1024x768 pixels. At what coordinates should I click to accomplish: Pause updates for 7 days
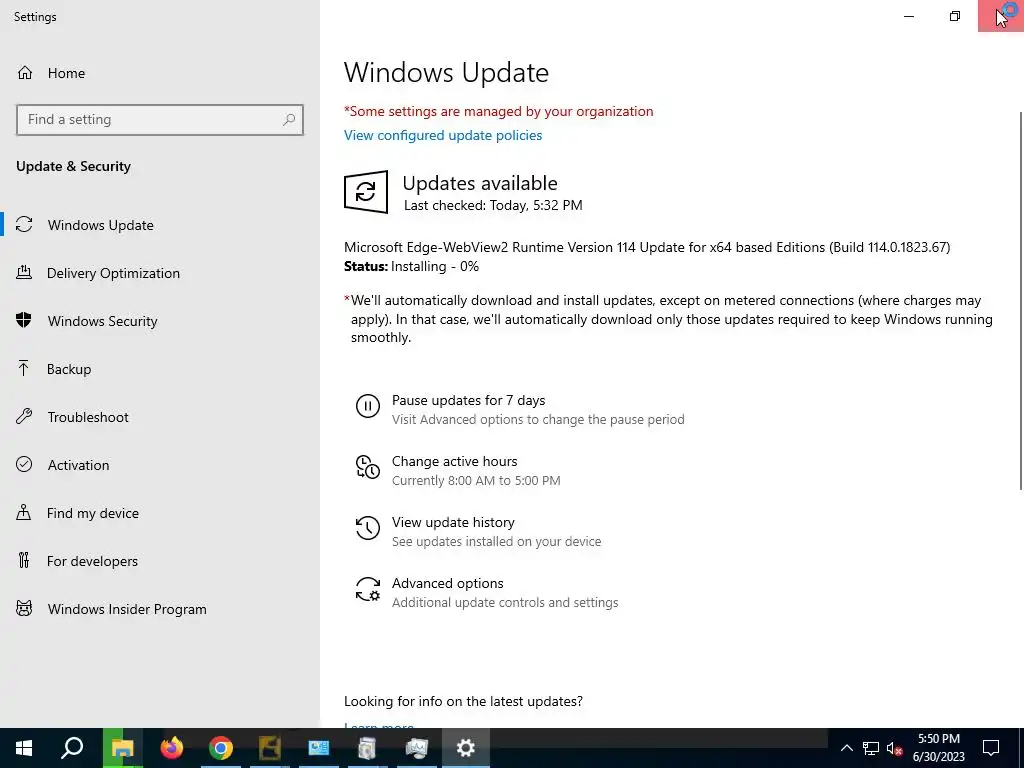(x=468, y=400)
